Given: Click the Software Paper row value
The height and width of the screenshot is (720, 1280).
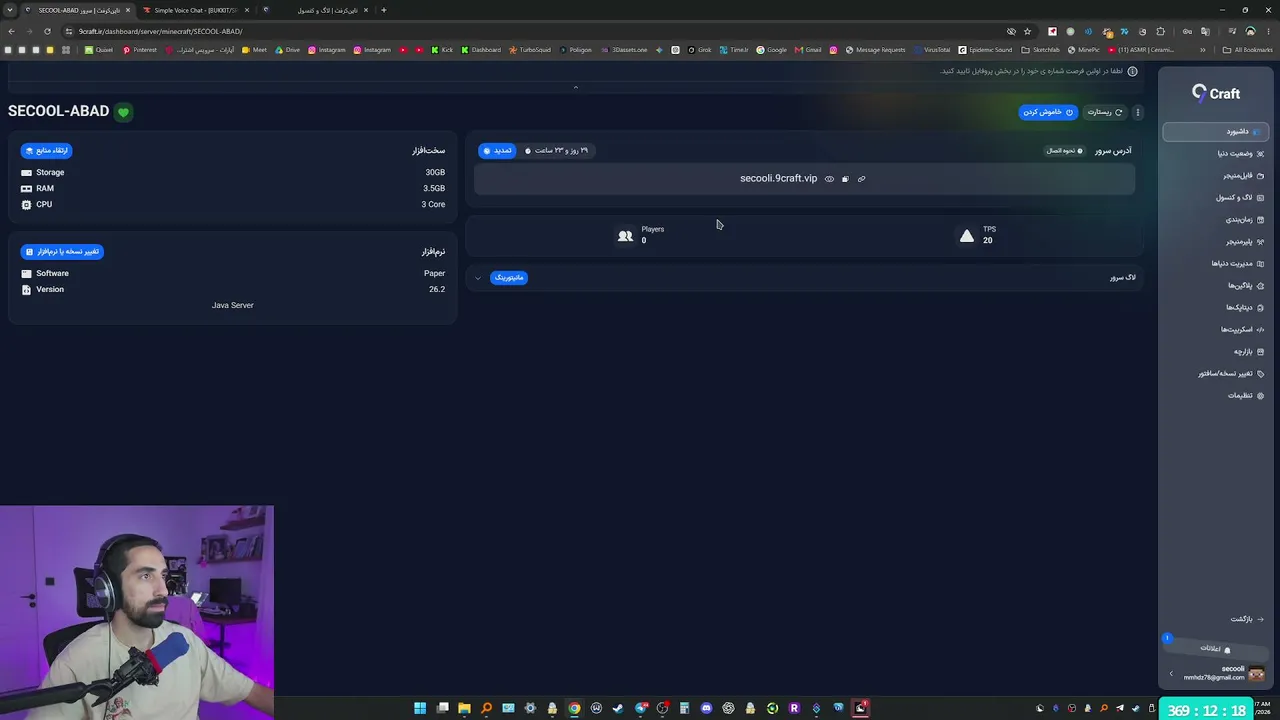Looking at the screenshot, I should pos(434,274).
